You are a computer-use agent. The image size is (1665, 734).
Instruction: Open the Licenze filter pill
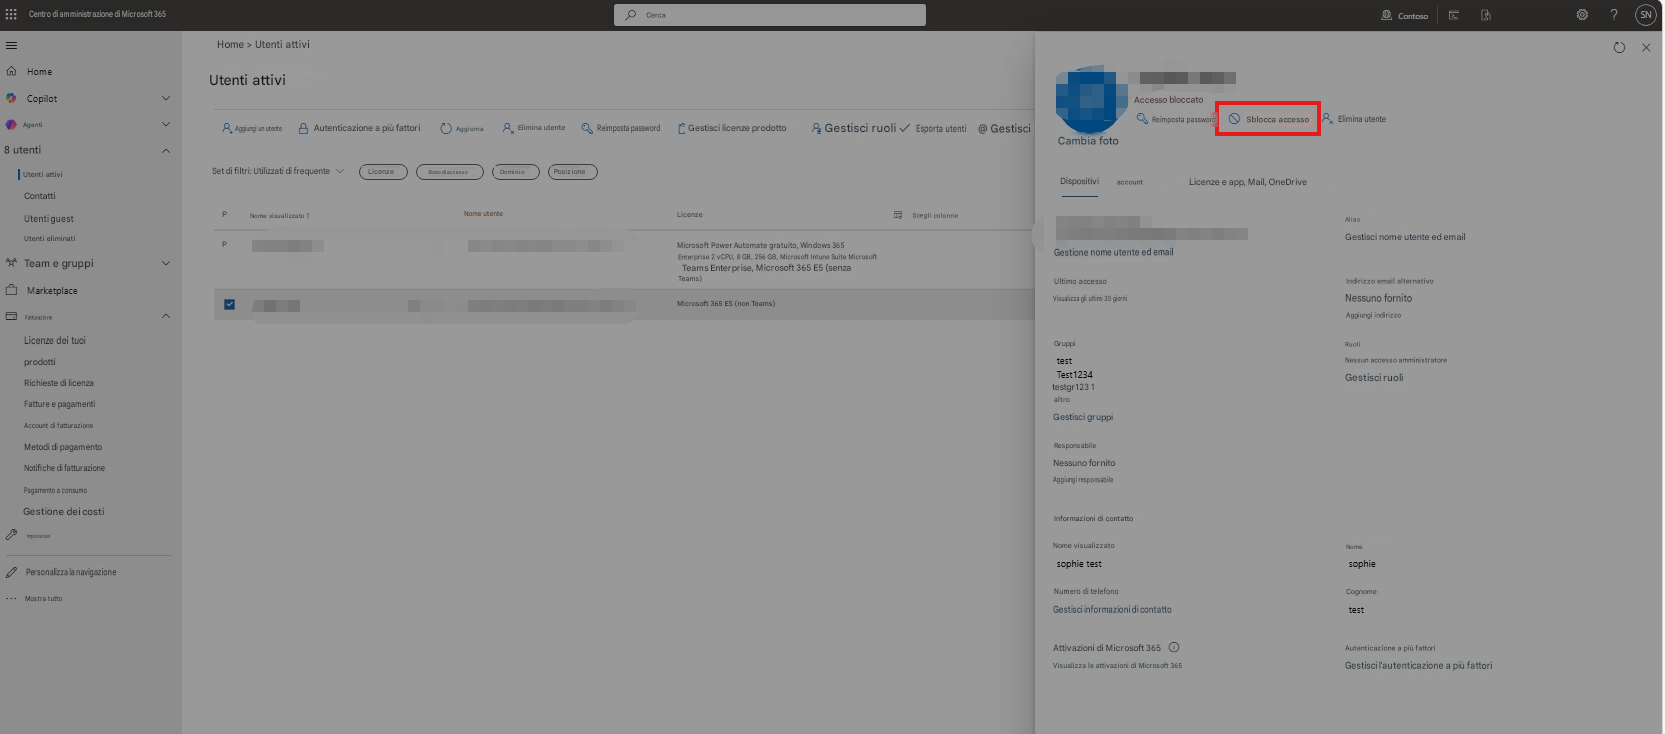tap(383, 172)
